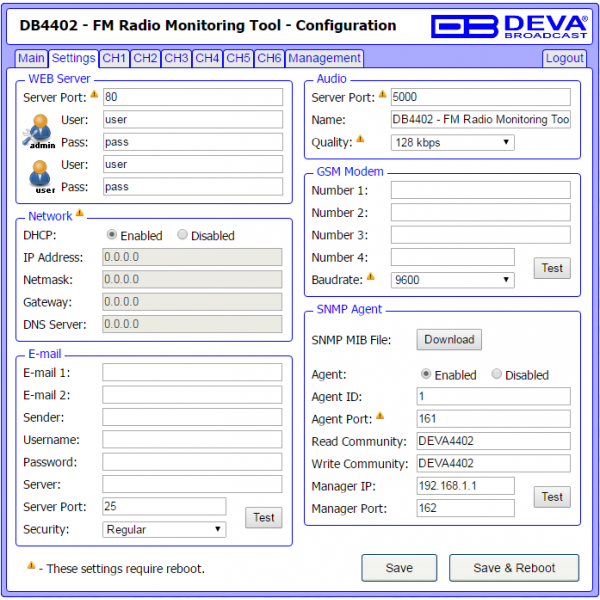Open the CH5 tab
600x600 pixels.
[238, 58]
